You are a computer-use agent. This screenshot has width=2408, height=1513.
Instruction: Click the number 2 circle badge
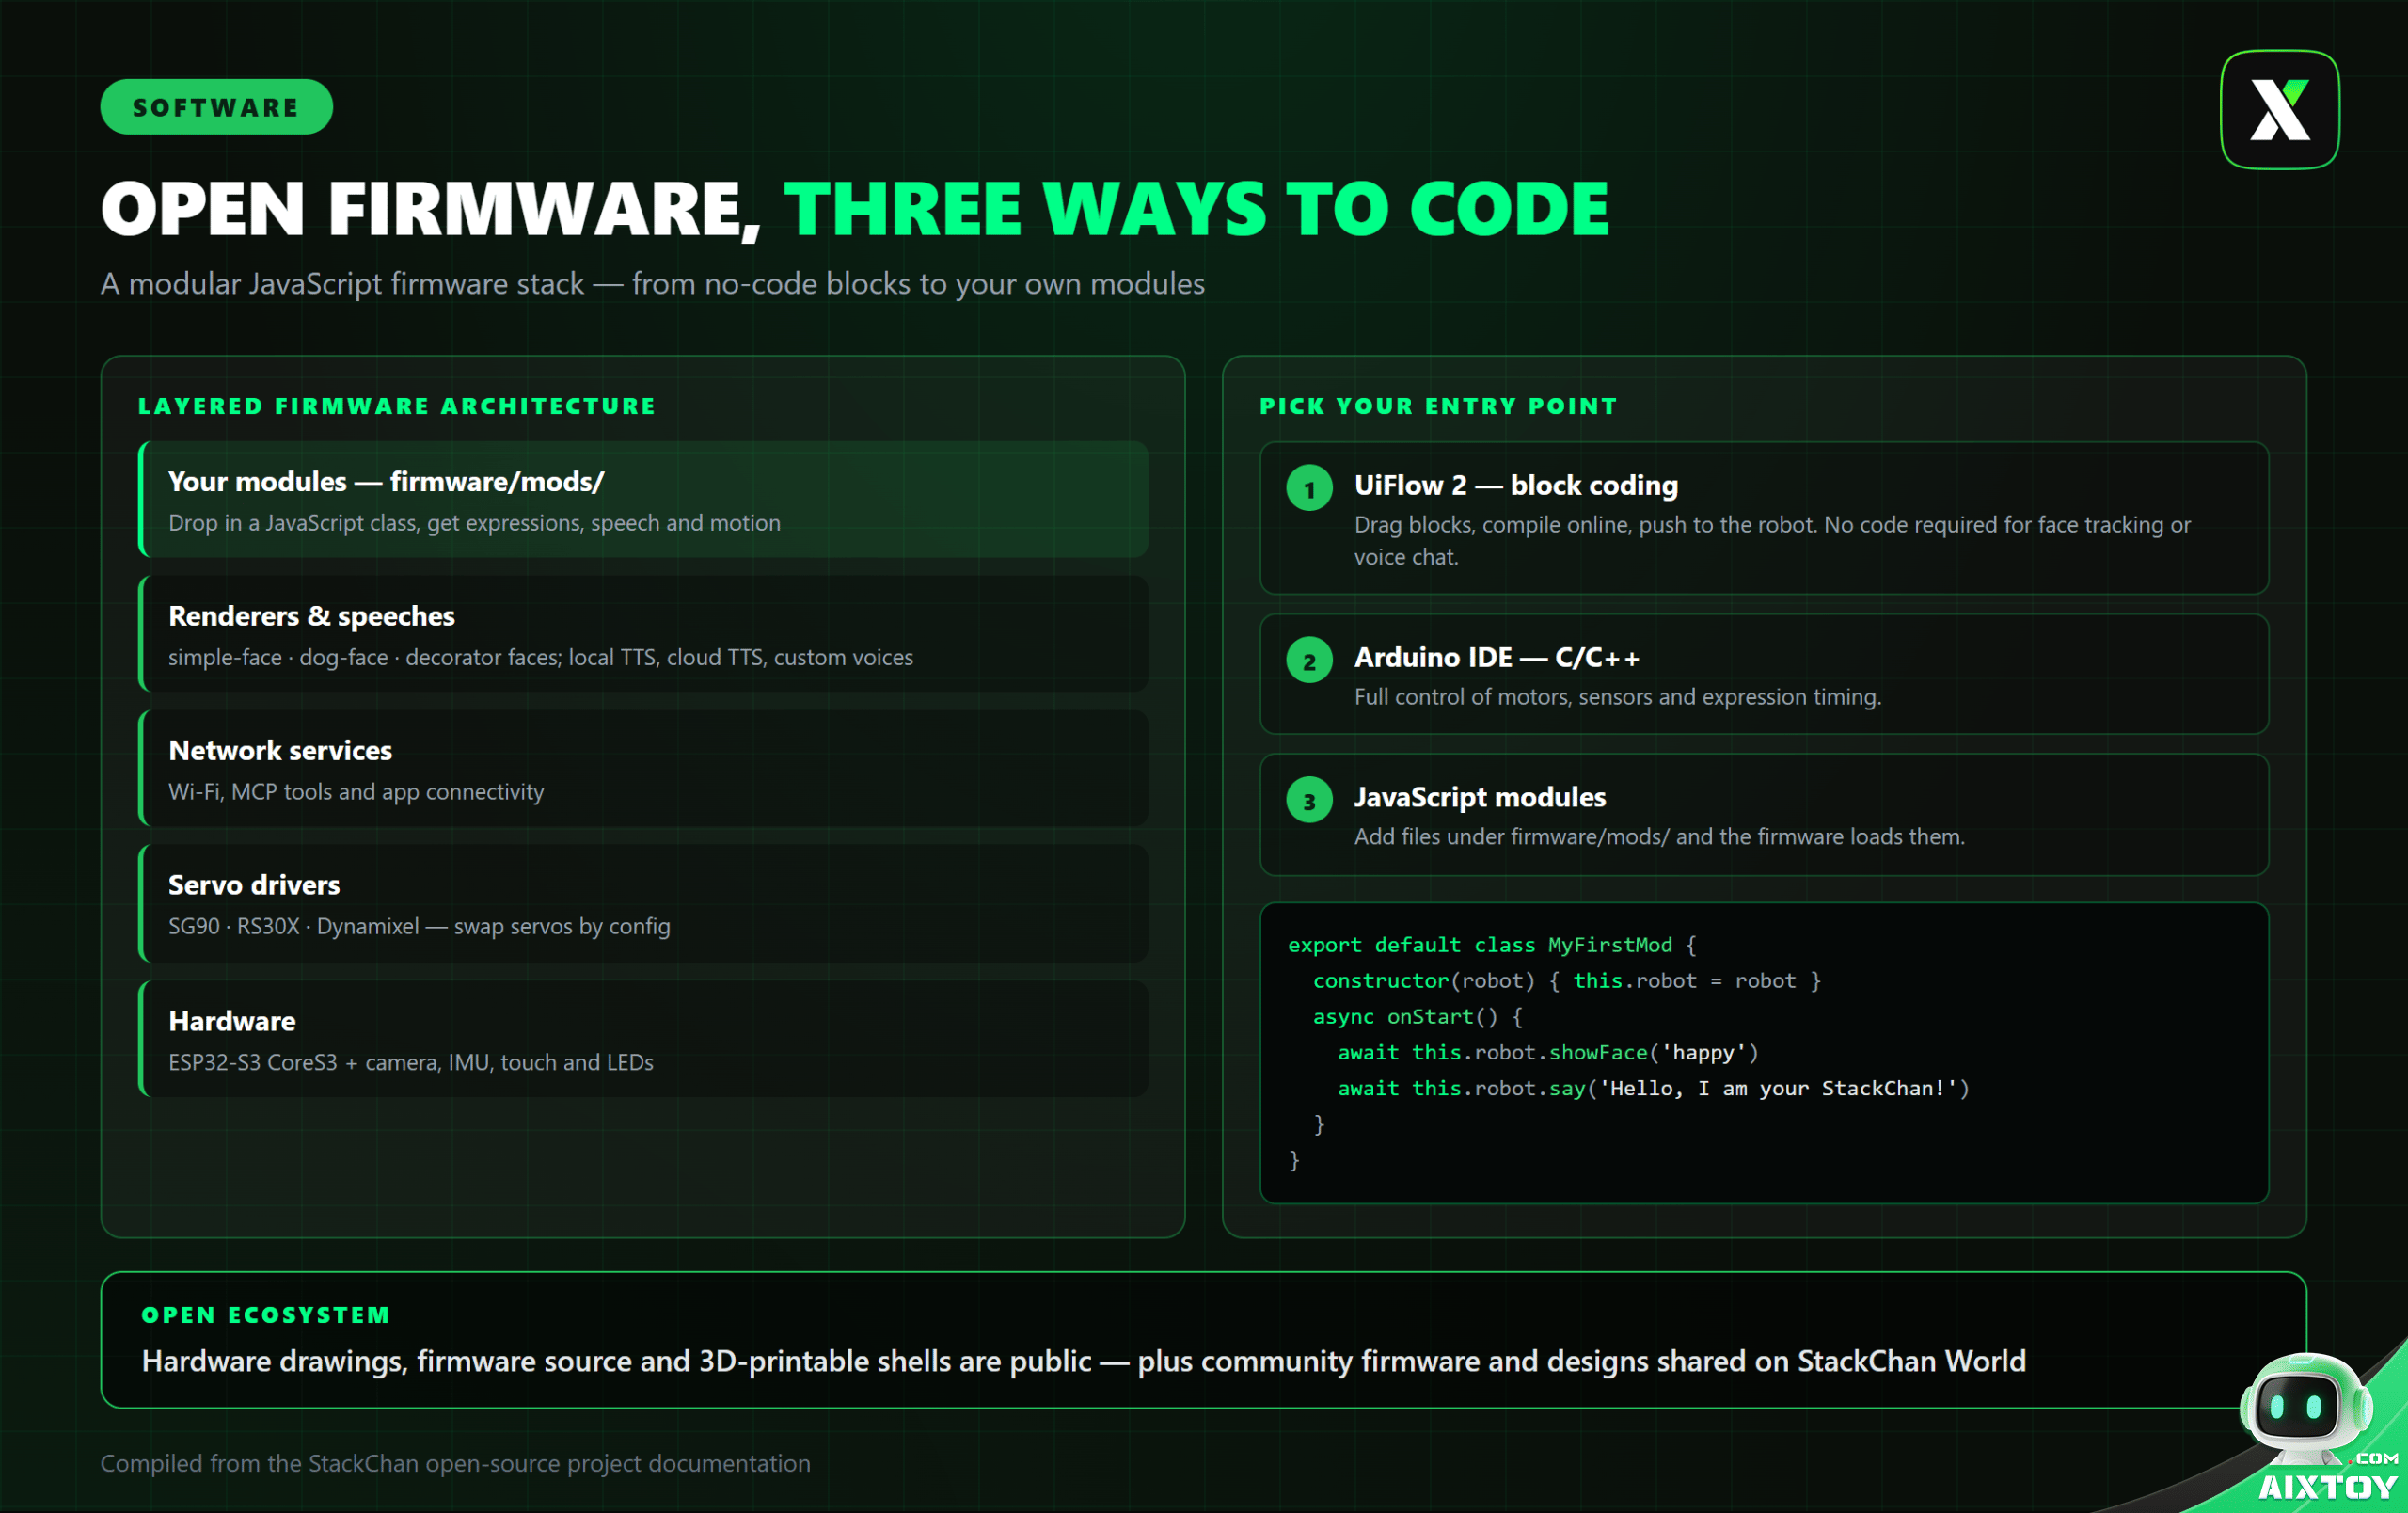[x=1309, y=661]
